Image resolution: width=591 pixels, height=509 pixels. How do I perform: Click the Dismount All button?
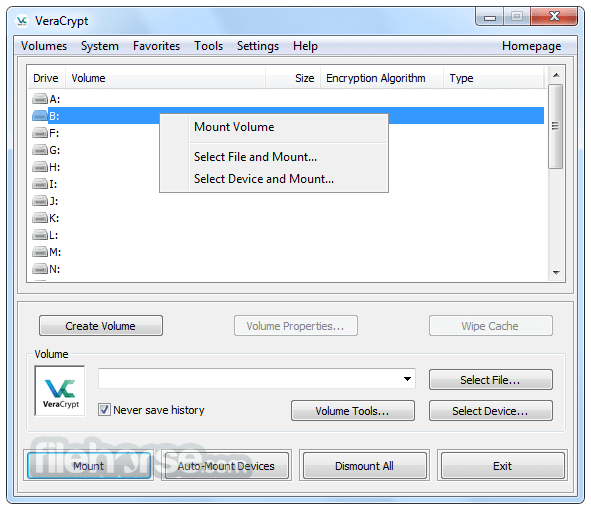point(364,466)
